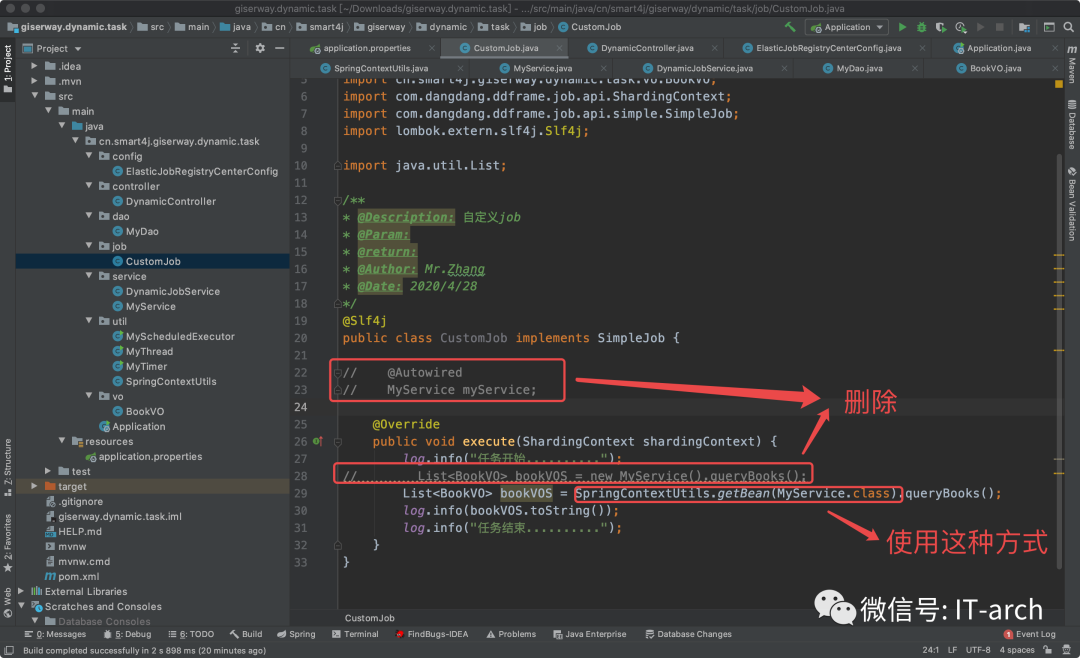The image size is (1080, 658).
Task: Click the UTF-8 encoding in status bar
Action: 978,650
